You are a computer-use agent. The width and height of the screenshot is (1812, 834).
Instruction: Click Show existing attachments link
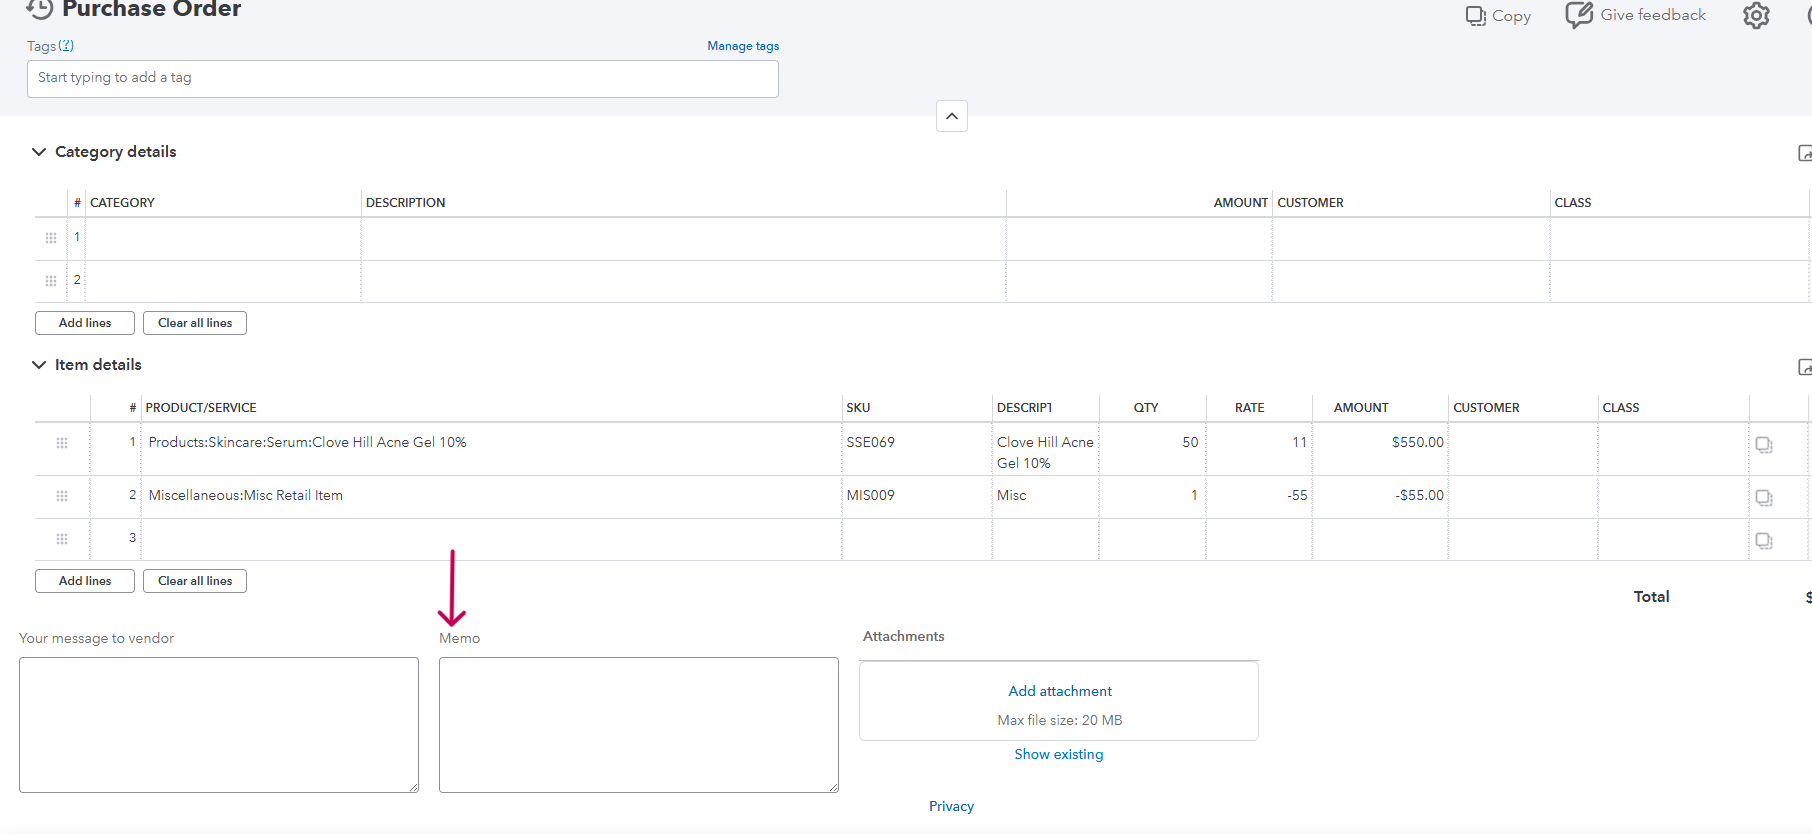(x=1058, y=754)
